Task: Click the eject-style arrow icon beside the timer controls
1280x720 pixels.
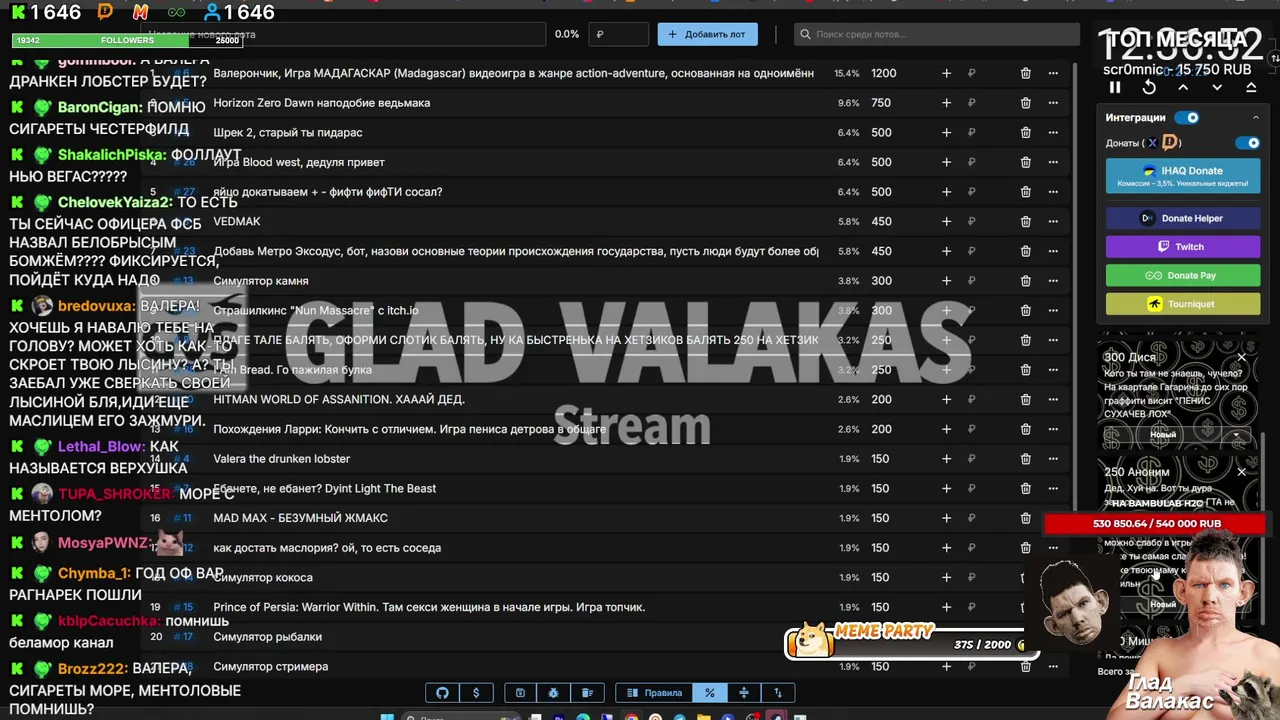Action: click(x=1251, y=88)
